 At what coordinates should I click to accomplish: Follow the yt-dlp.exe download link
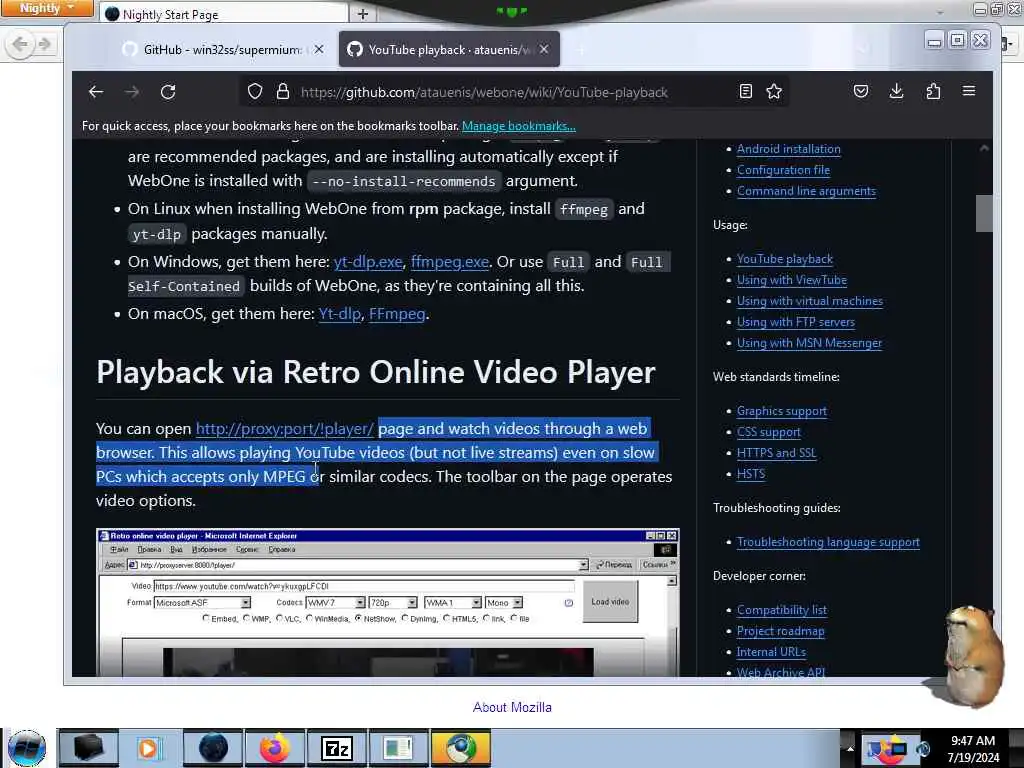click(x=368, y=262)
